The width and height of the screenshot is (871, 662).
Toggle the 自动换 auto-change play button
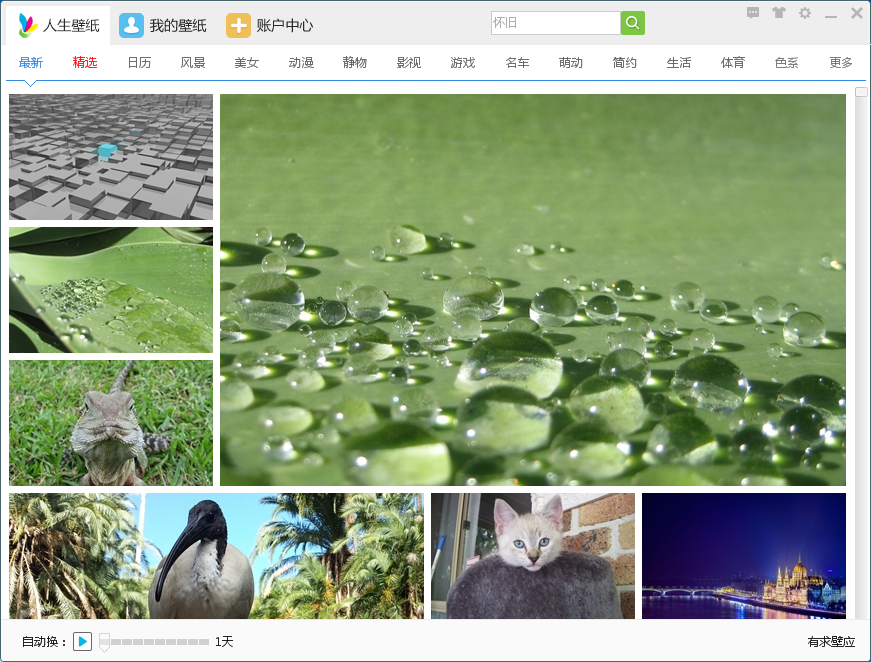[82, 641]
